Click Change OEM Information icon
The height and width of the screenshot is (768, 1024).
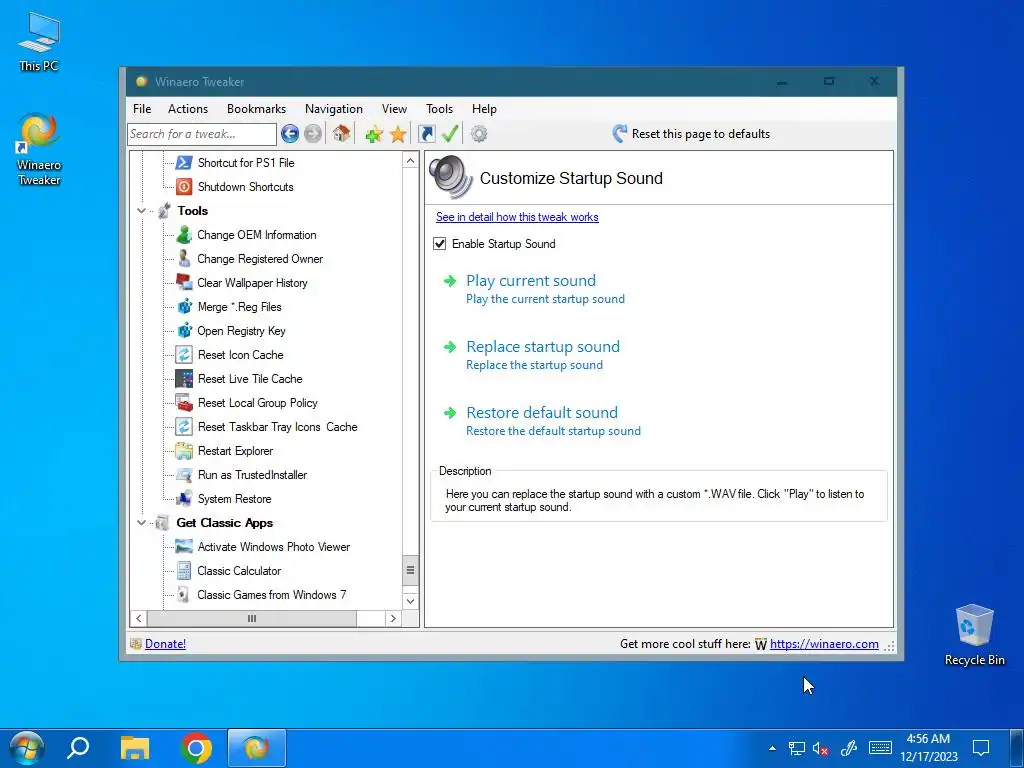pos(184,234)
